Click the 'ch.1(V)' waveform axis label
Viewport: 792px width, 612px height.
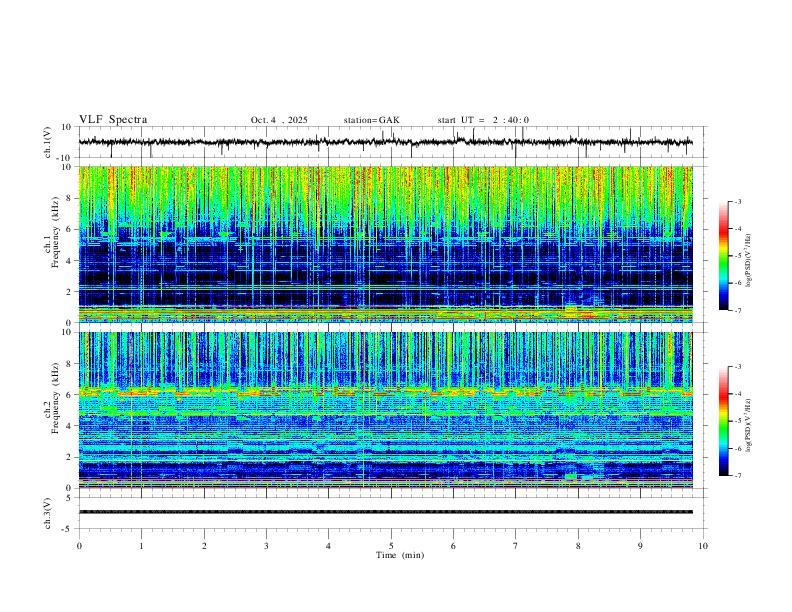coord(48,142)
